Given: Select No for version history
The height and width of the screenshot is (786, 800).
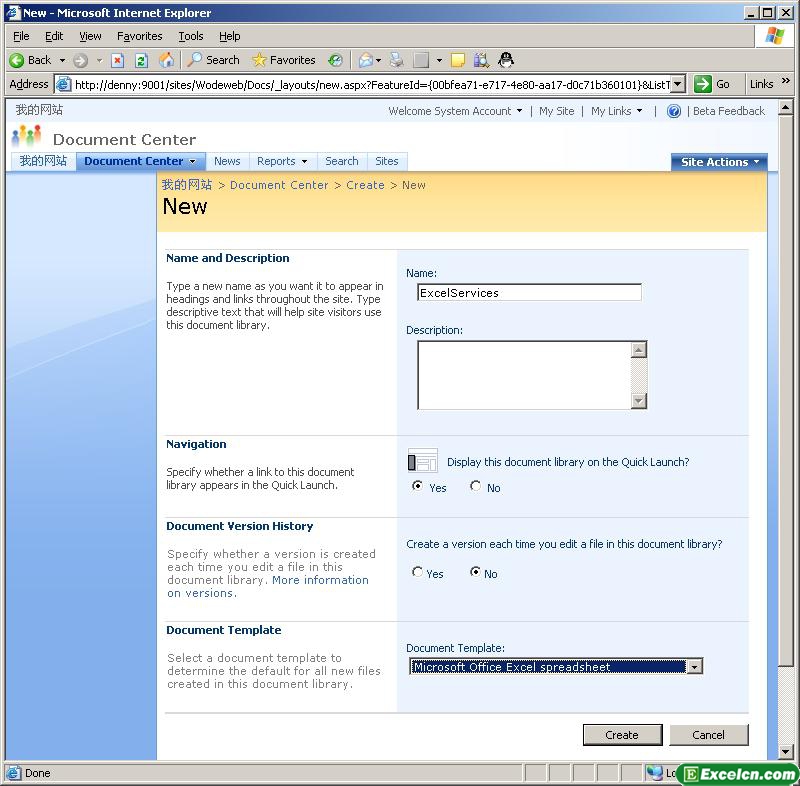Looking at the screenshot, I should pyautogui.click(x=476, y=572).
